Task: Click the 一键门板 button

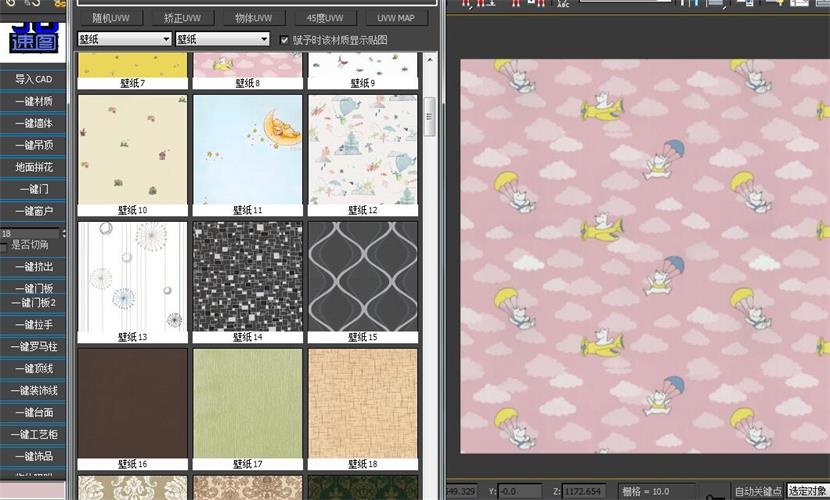Action: (x=33, y=288)
